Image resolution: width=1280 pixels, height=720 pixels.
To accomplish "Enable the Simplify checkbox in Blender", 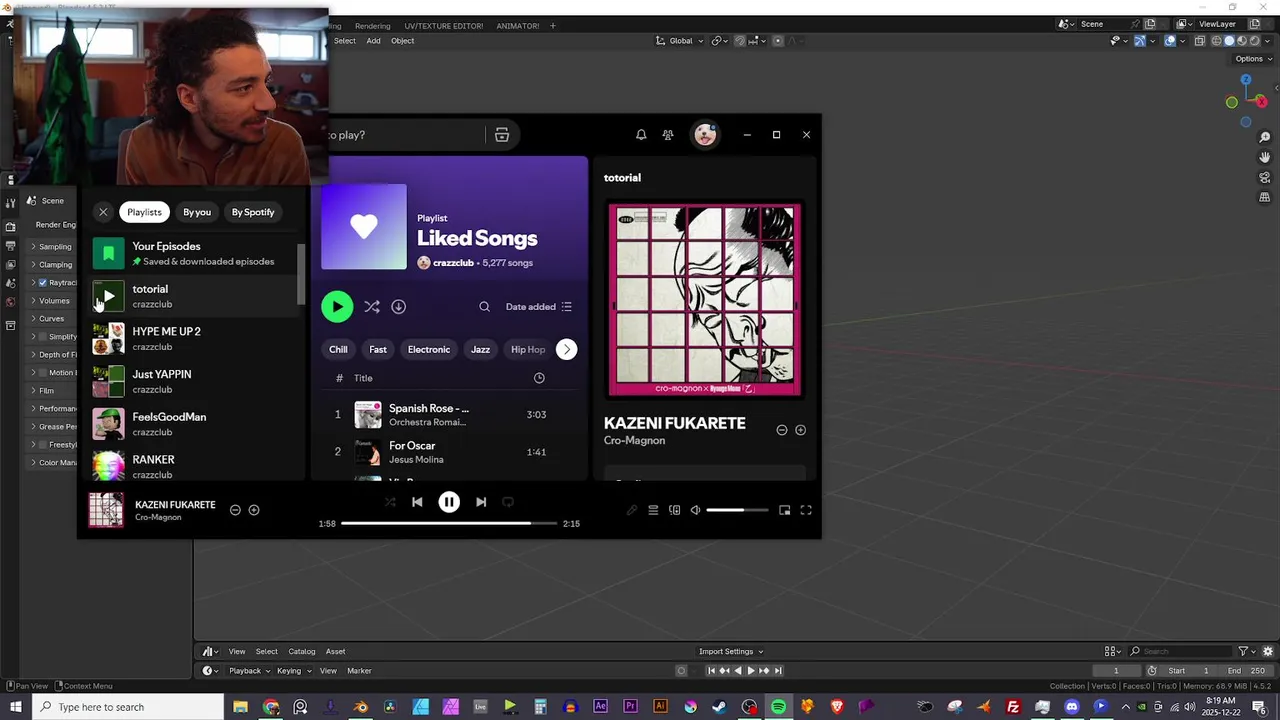I will coord(42,337).
